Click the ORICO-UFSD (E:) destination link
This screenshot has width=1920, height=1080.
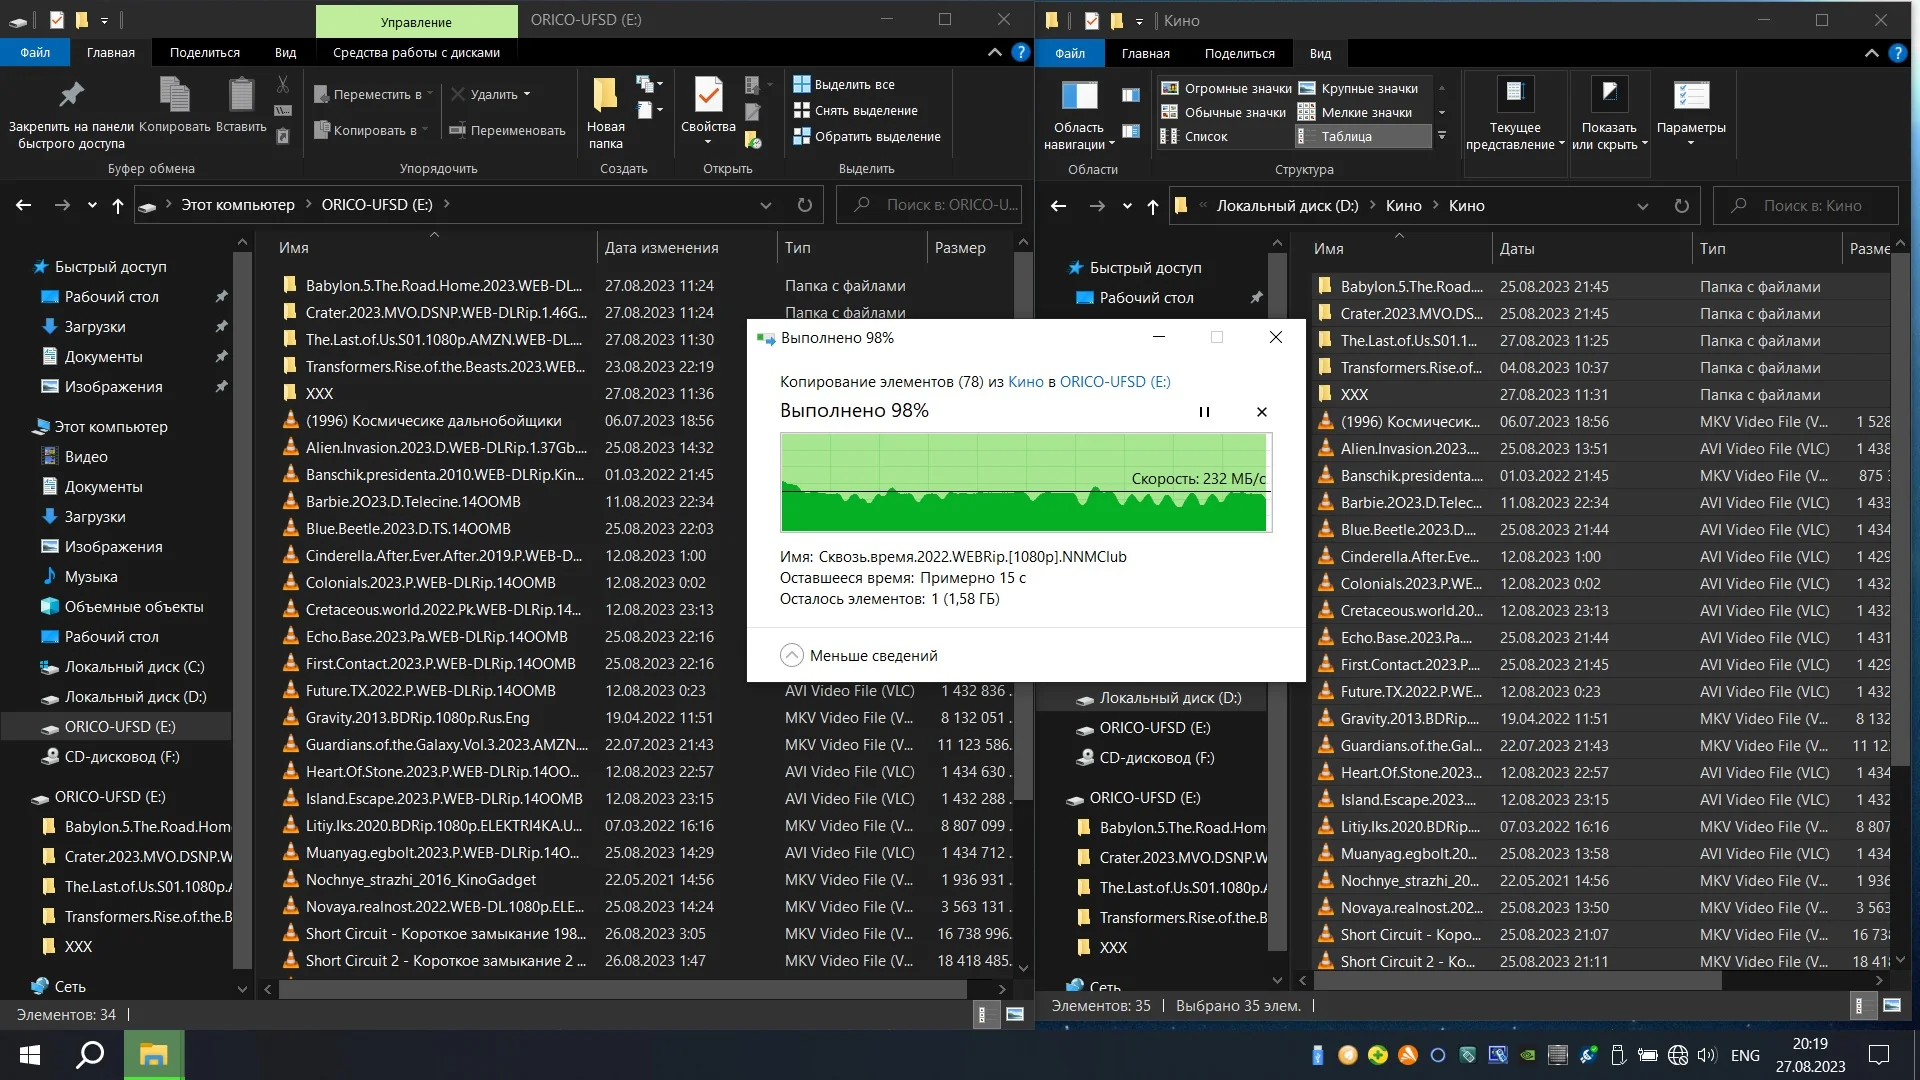(x=1114, y=382)
